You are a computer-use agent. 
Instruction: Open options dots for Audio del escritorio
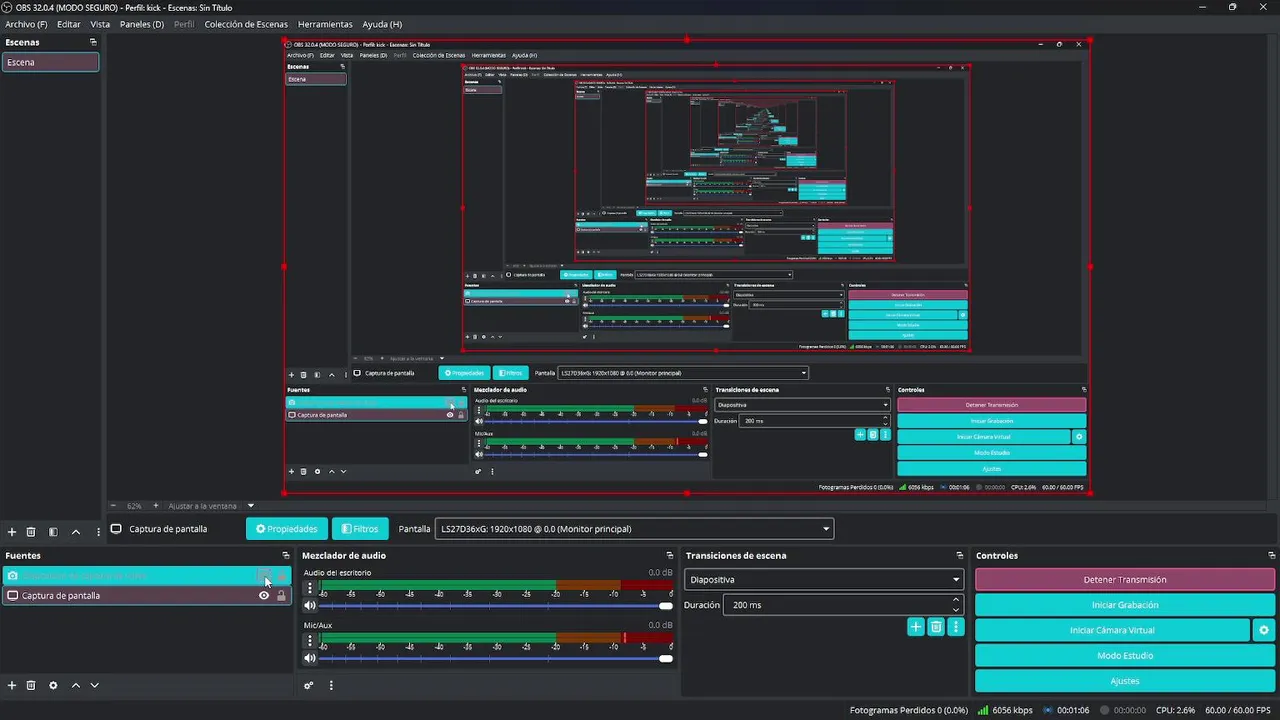click(x=310, y=588)
